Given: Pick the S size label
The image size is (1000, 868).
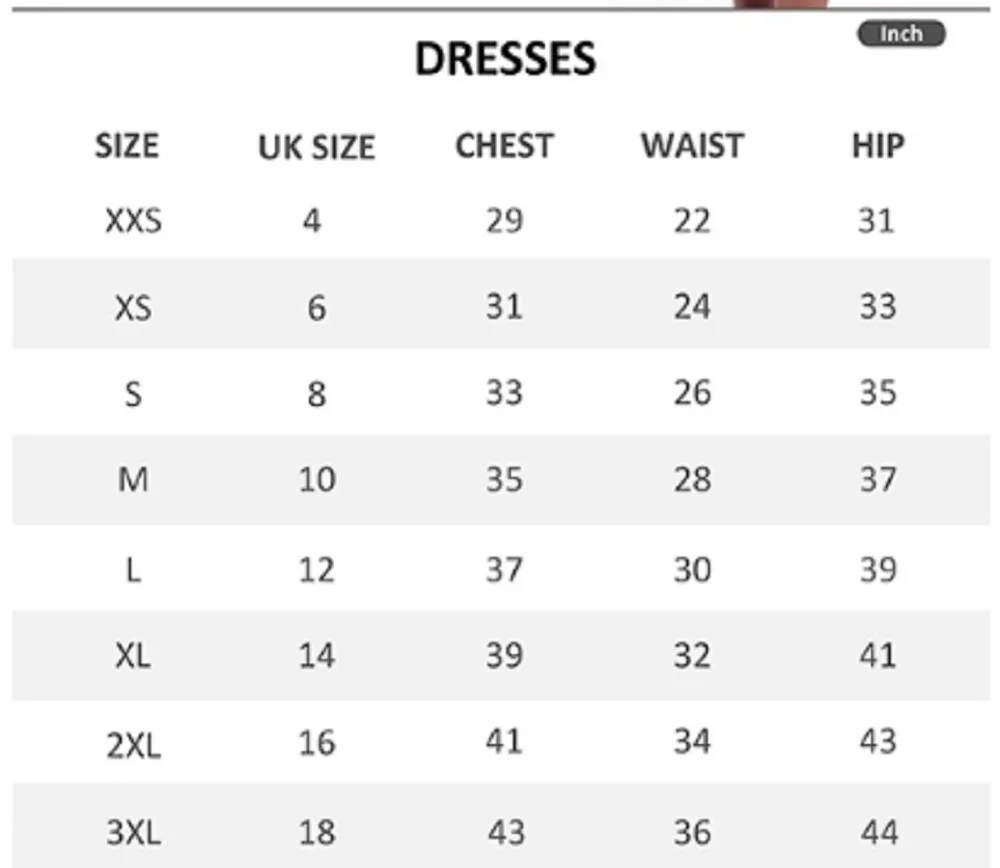Looking at the screenshot, I should tap(133, 394).
